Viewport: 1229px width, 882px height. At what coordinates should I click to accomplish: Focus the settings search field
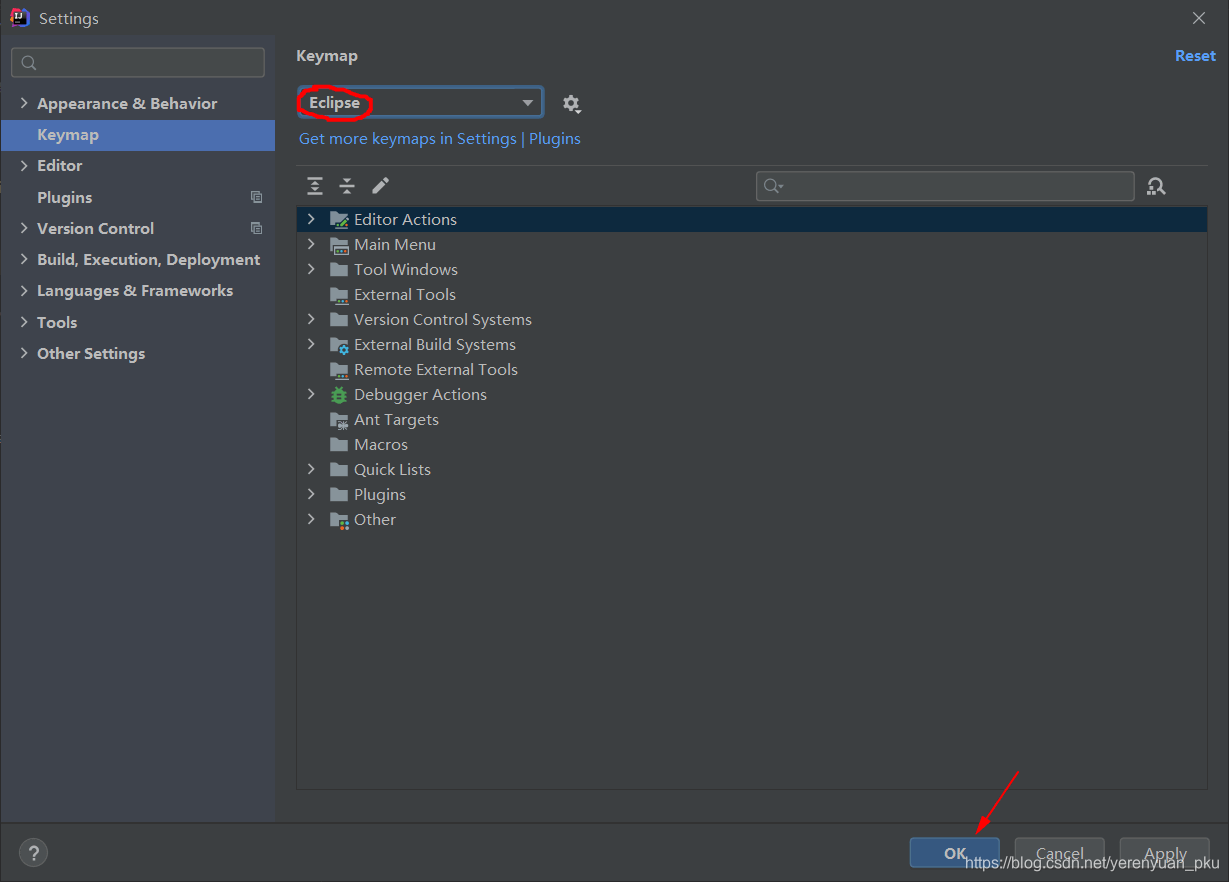[138, 63]
